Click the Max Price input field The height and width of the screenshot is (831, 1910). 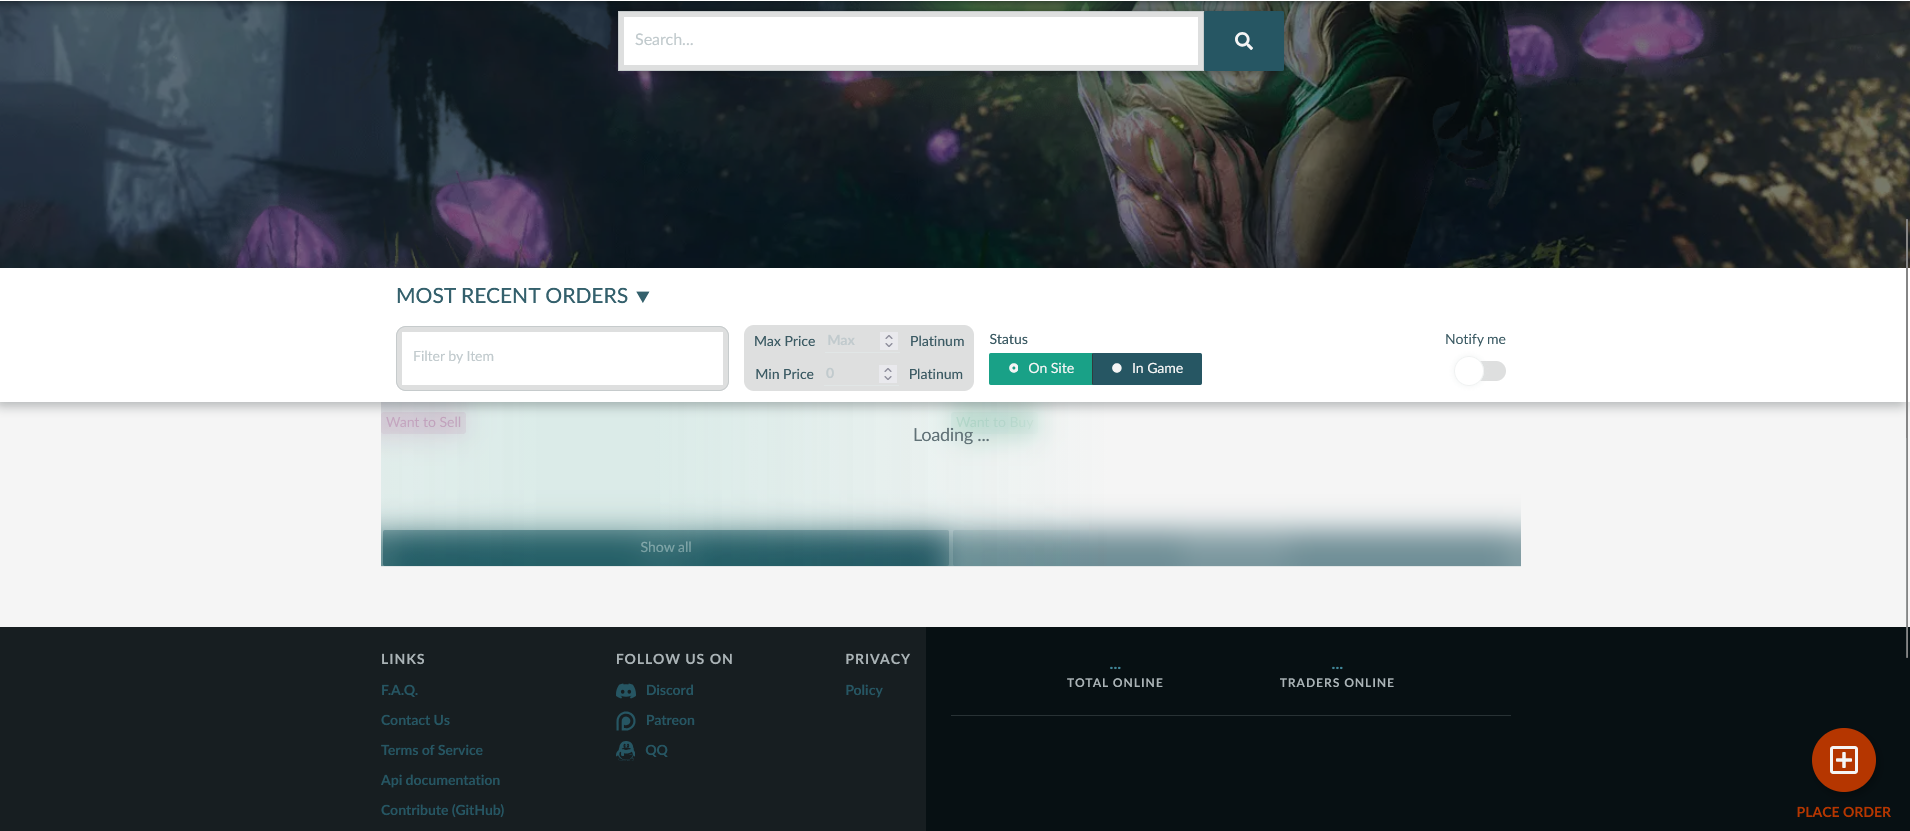(x=852, y=341)
